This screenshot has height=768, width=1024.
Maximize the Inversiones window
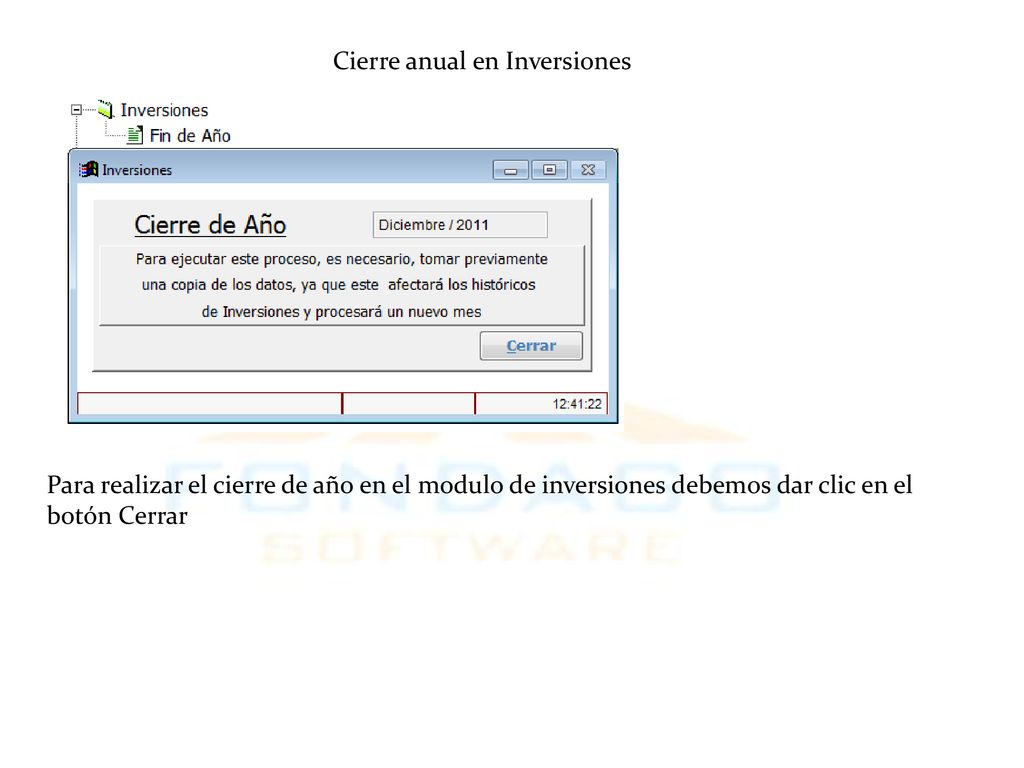[x=549, y=170]
